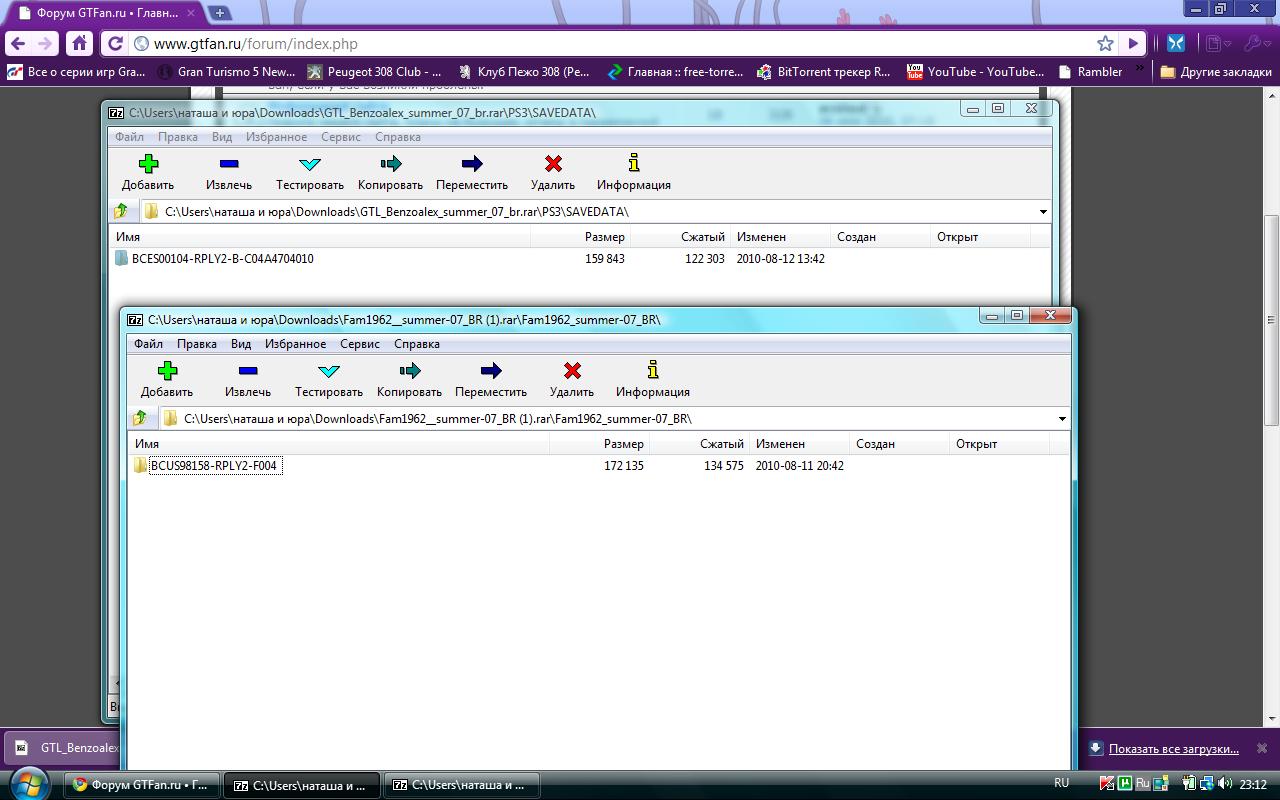Click the 23:12 clock in system tray
This screenshot has height=800, width=1280.
pos(1253,784)
